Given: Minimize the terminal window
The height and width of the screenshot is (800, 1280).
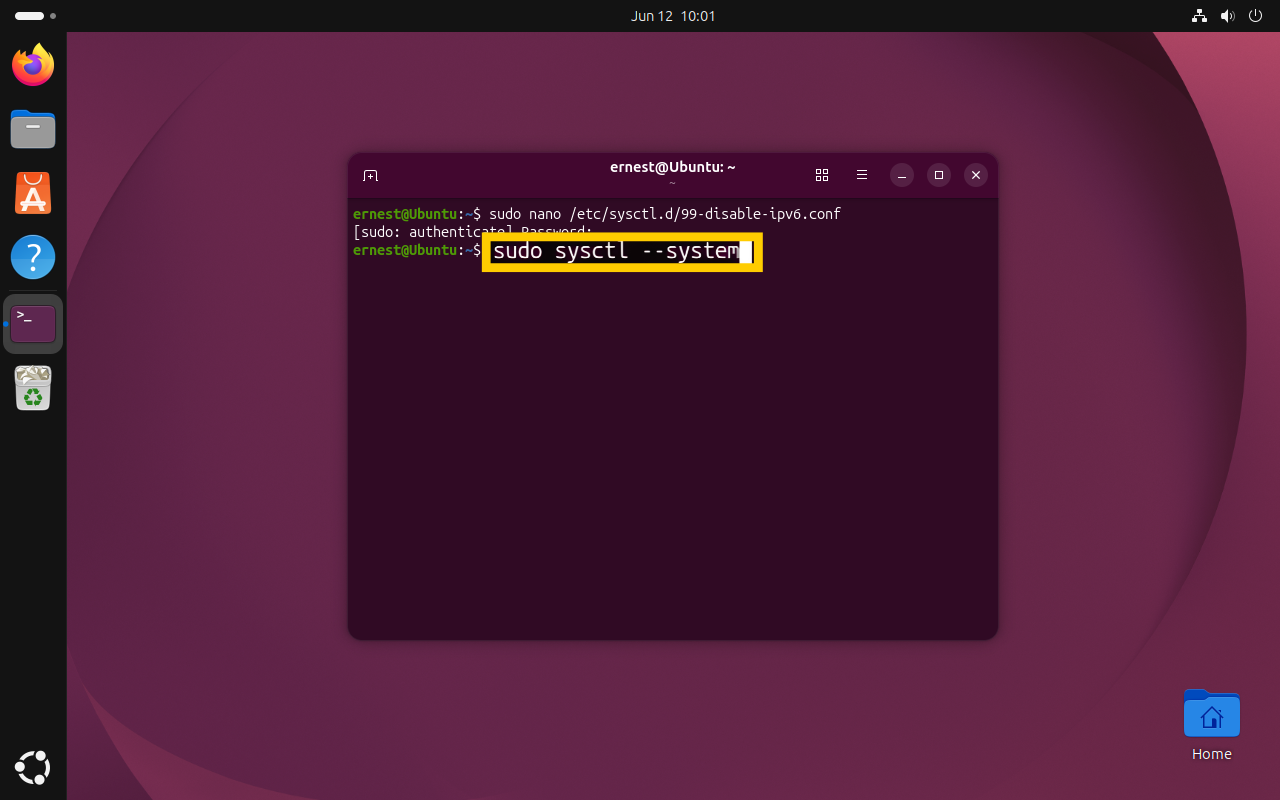Looking at the screenshot, I should pyautogui.click(x=902, y=175).
